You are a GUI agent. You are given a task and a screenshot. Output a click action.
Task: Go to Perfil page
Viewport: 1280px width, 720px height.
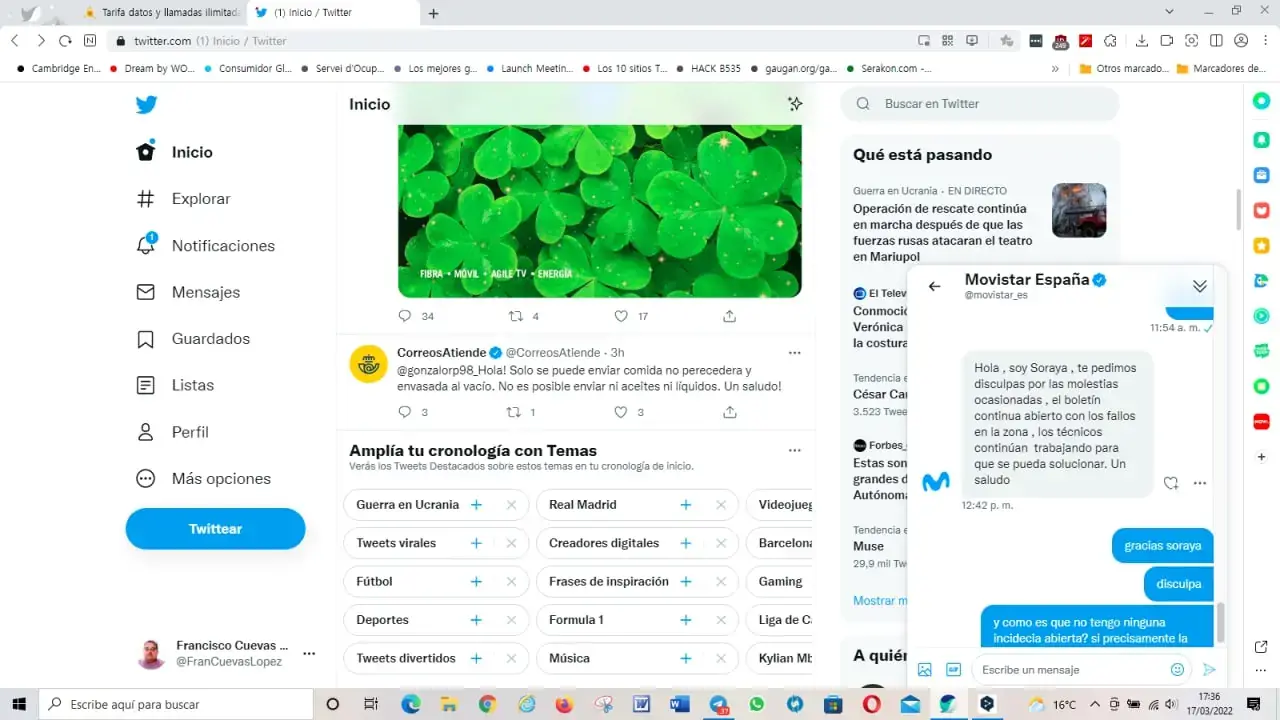[x=172, y=432]
